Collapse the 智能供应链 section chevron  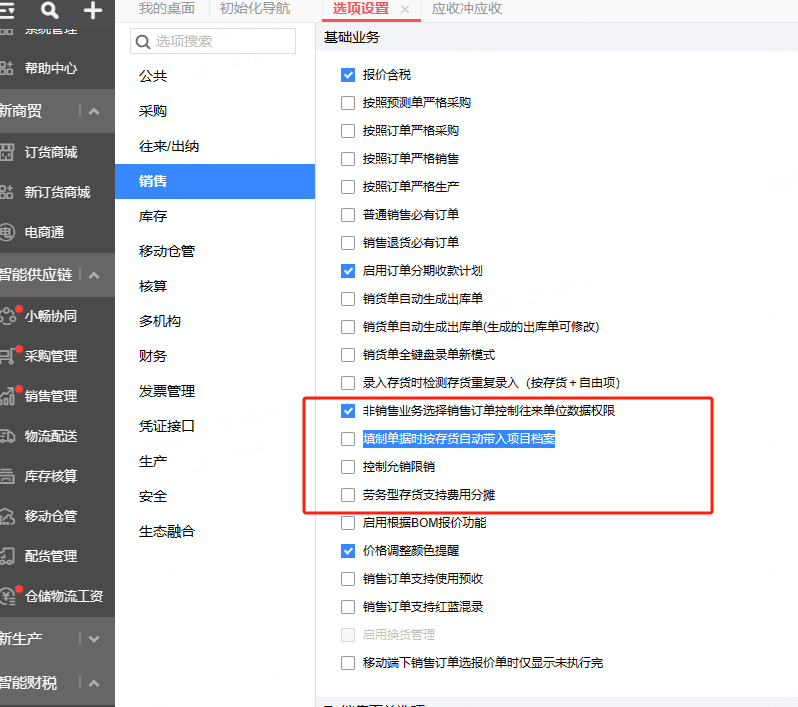(x=94, y=275)
